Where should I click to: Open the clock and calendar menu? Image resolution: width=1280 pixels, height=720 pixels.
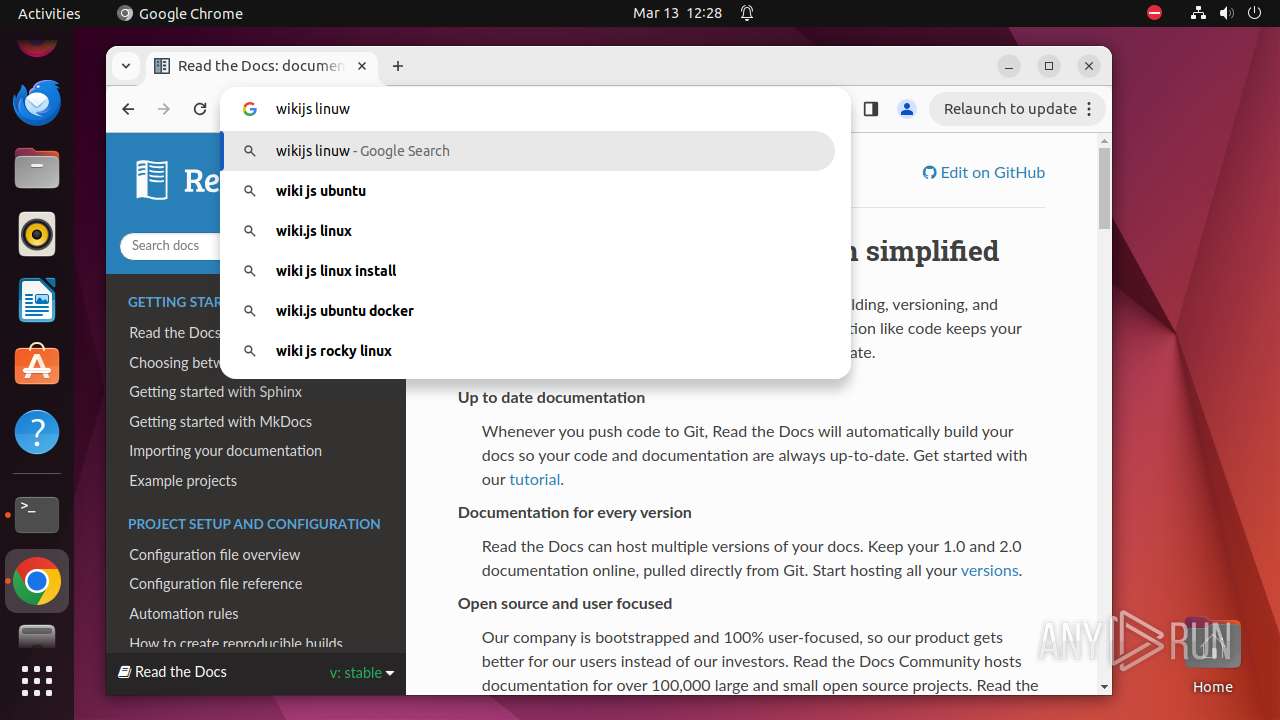(x=677, y=14)
